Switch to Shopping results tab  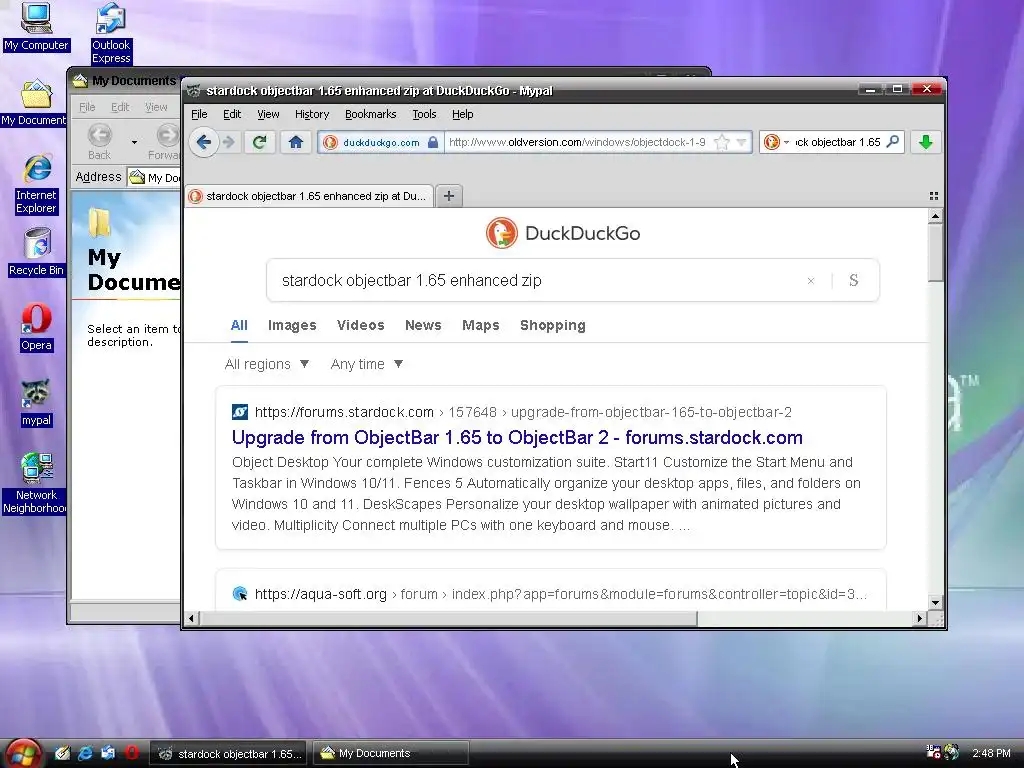pos(552,325)
